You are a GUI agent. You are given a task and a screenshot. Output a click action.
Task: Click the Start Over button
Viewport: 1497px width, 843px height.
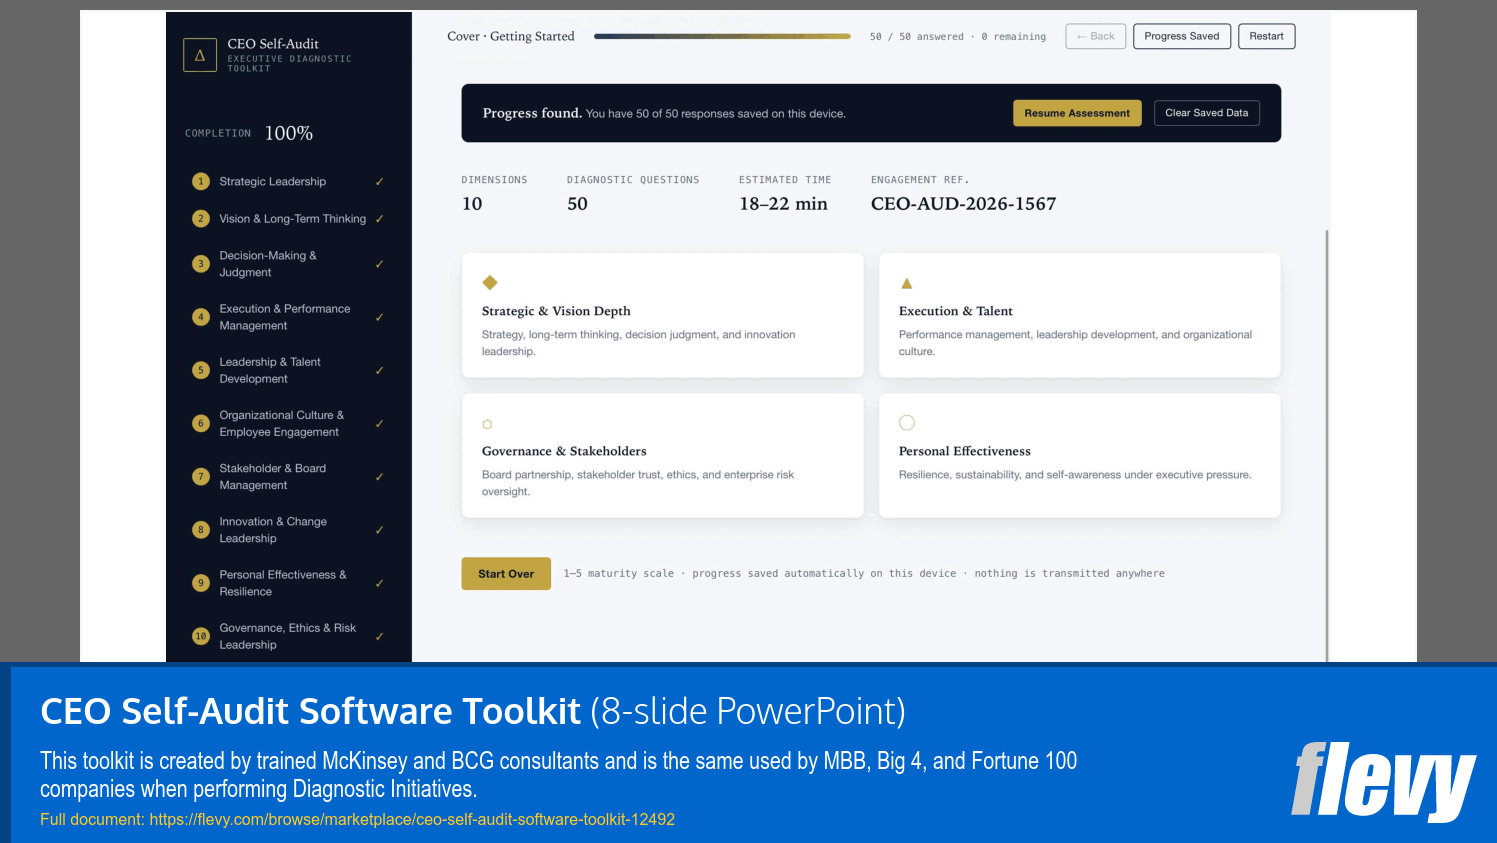506,574
